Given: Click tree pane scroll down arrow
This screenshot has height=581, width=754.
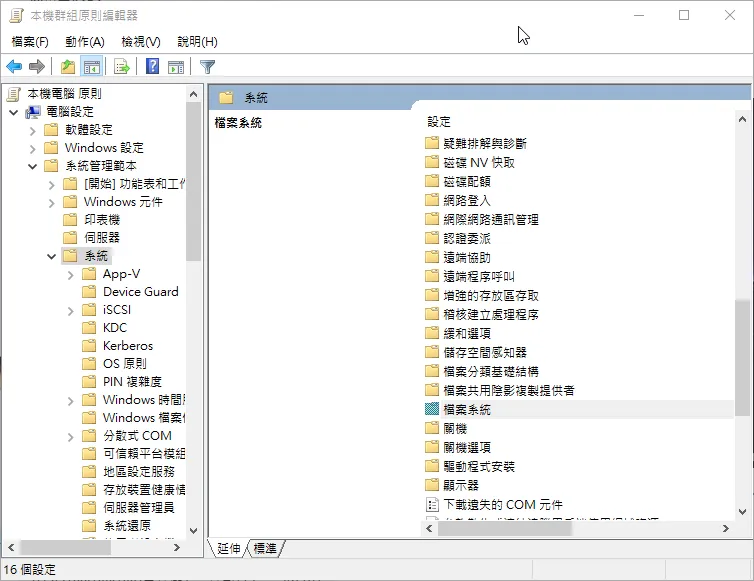Looking at the screenshot, I should 193,530.
